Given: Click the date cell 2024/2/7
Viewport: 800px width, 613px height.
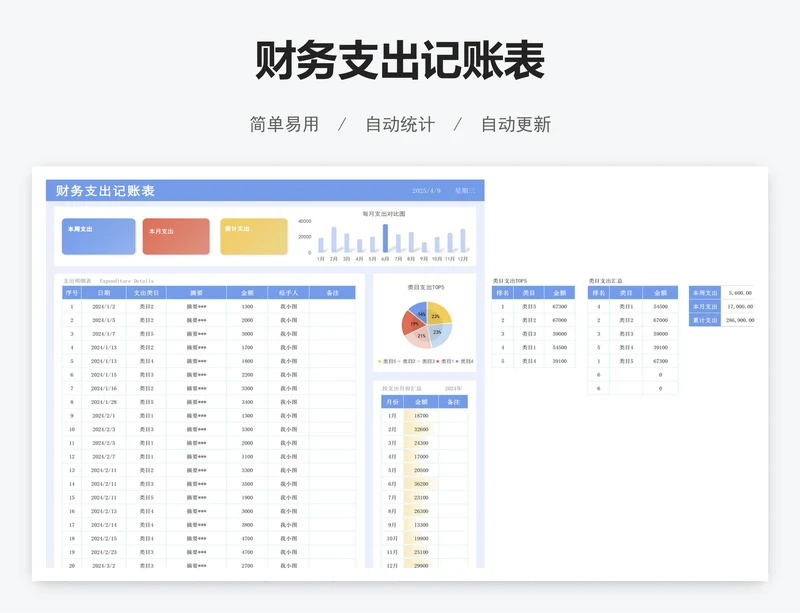Looking at the screenshot, I should (x=104, y=457).
